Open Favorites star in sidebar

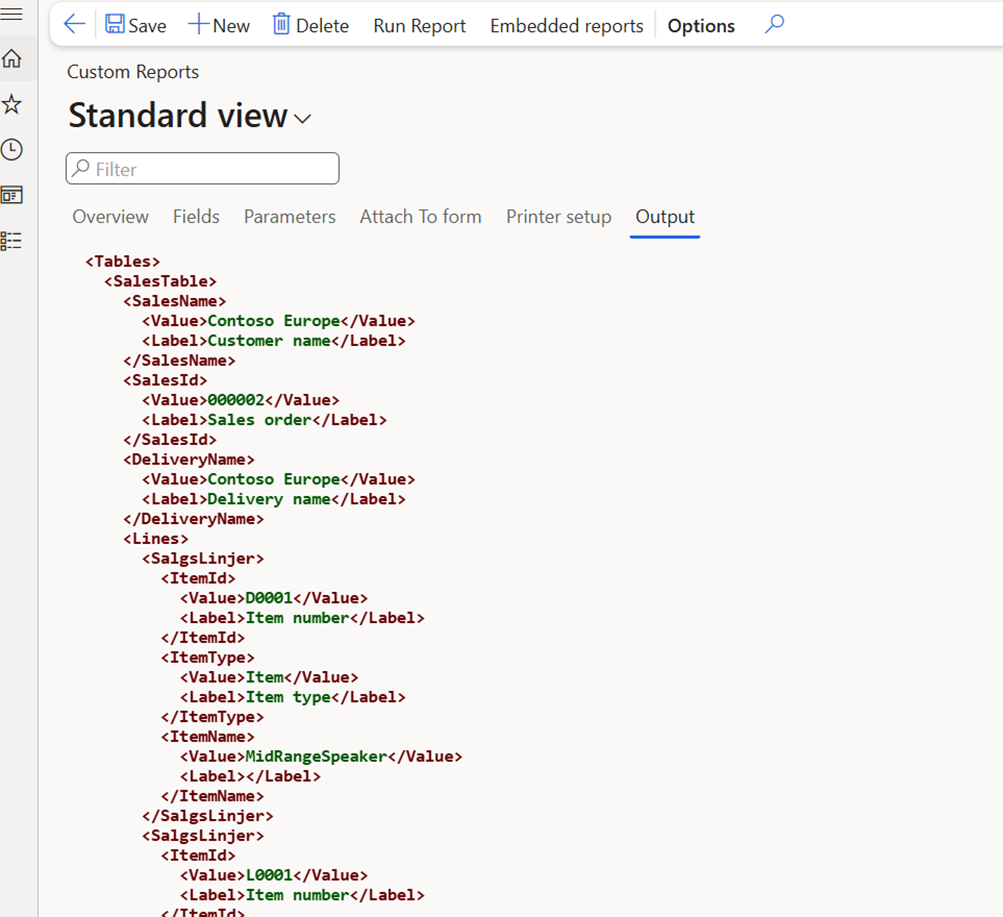(x=12, y=104)
